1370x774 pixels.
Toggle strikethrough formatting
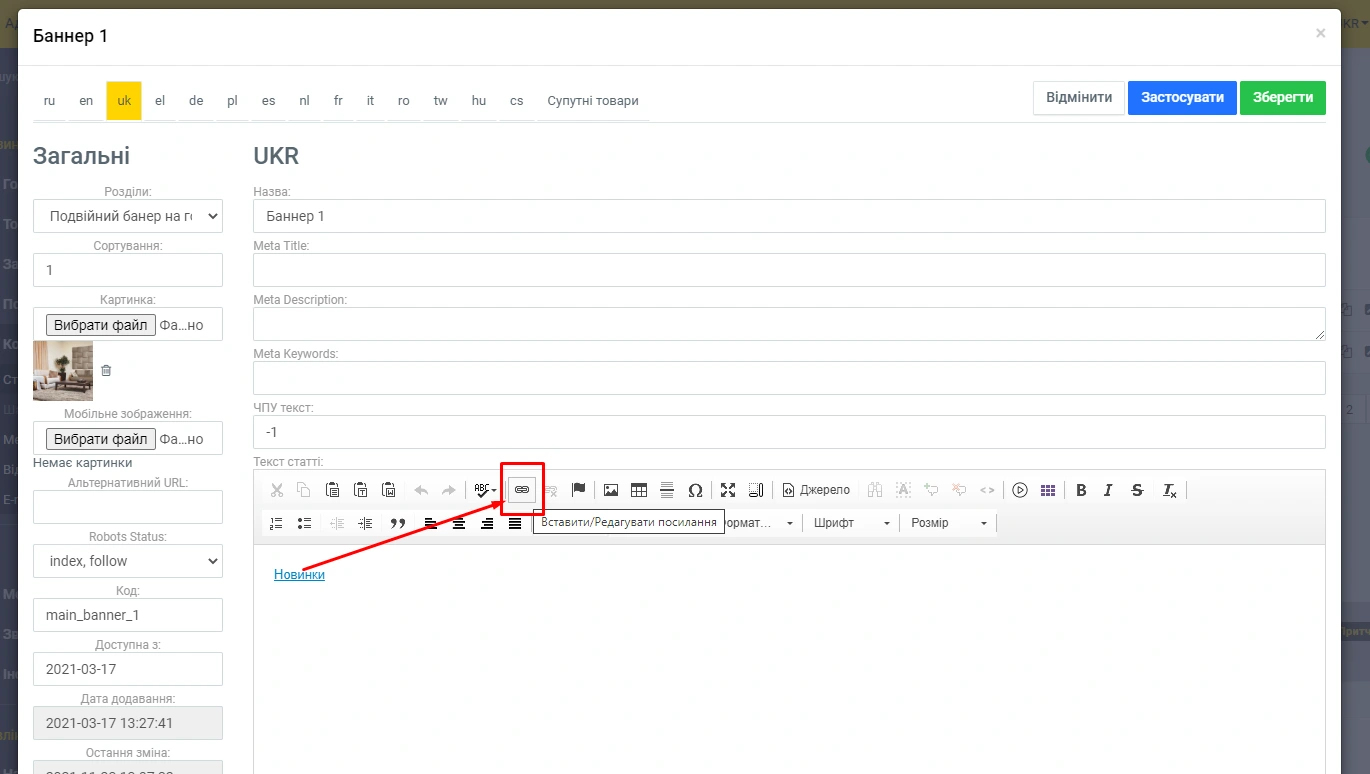click(x=1137, y=490)
